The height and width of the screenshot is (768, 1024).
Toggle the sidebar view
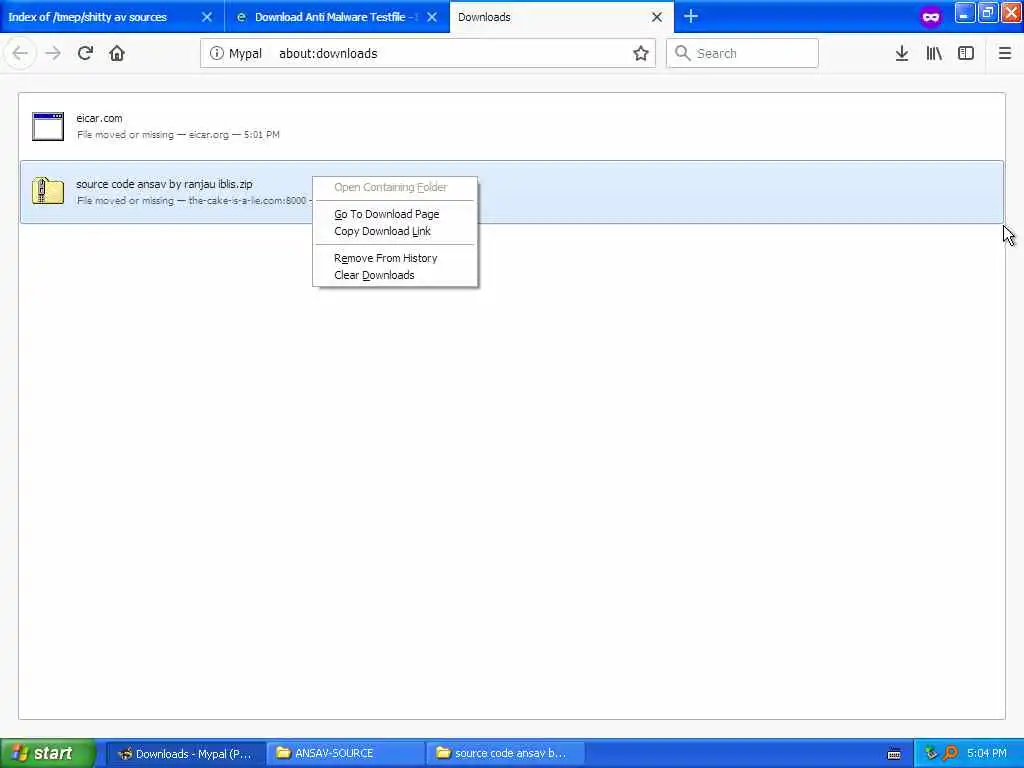pyautogui.click(x=966, y=54)
